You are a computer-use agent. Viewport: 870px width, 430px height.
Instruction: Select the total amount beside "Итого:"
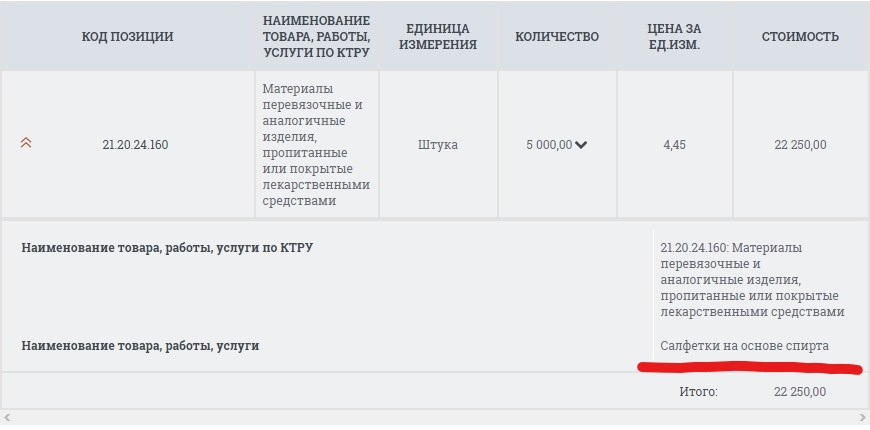800,392
